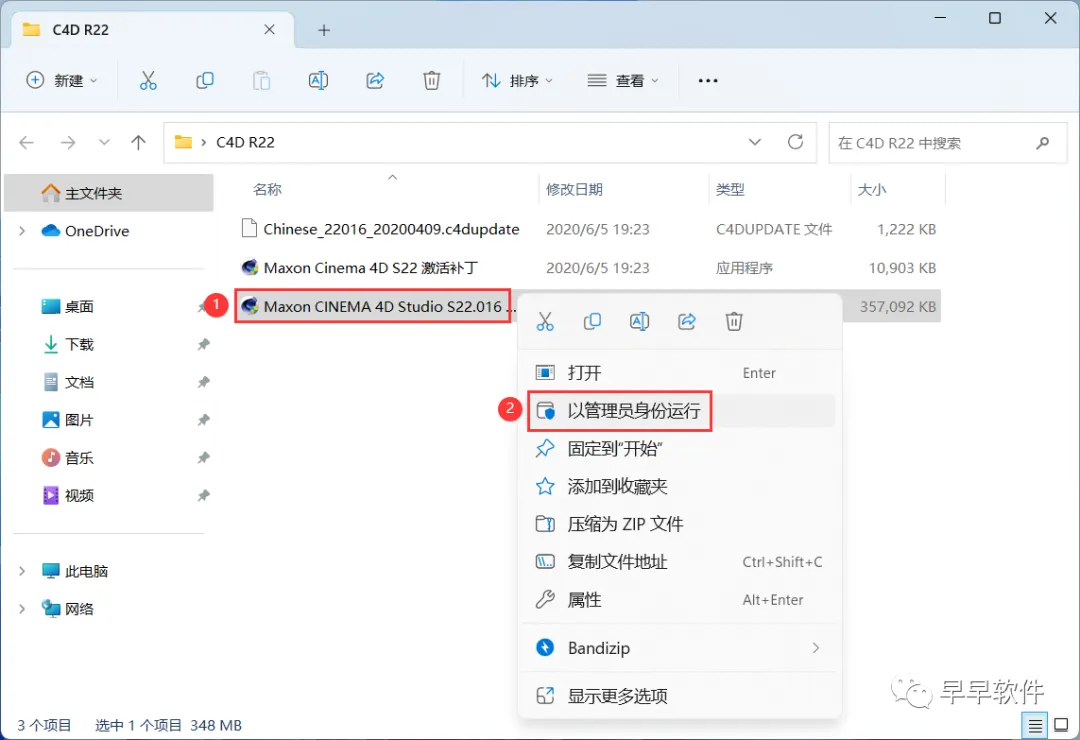Unpin 文档 from quick access
The height and width of the screenshot is (740, 1080).
click(x=204, y=382)
